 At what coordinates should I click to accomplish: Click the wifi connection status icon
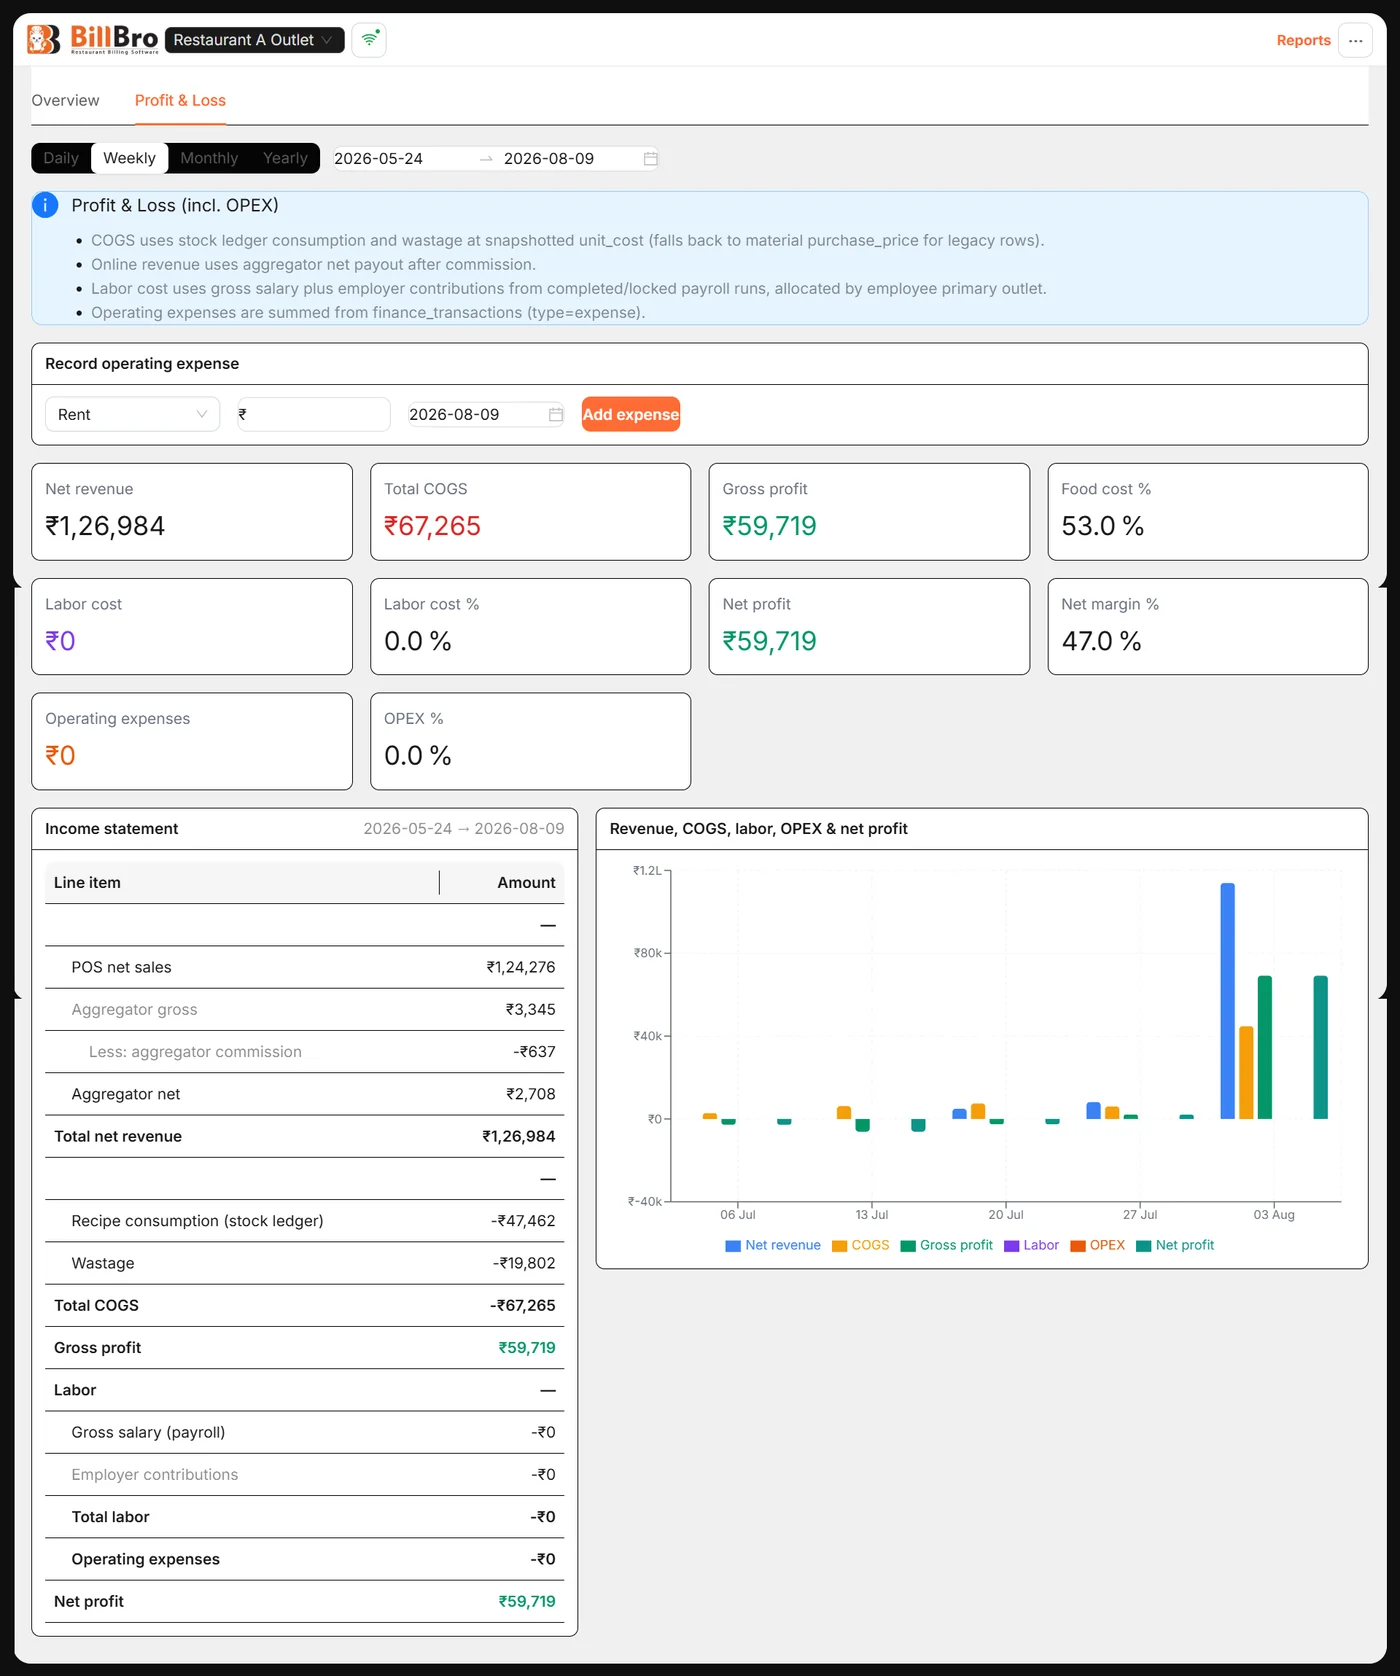(x=369, y=39)
